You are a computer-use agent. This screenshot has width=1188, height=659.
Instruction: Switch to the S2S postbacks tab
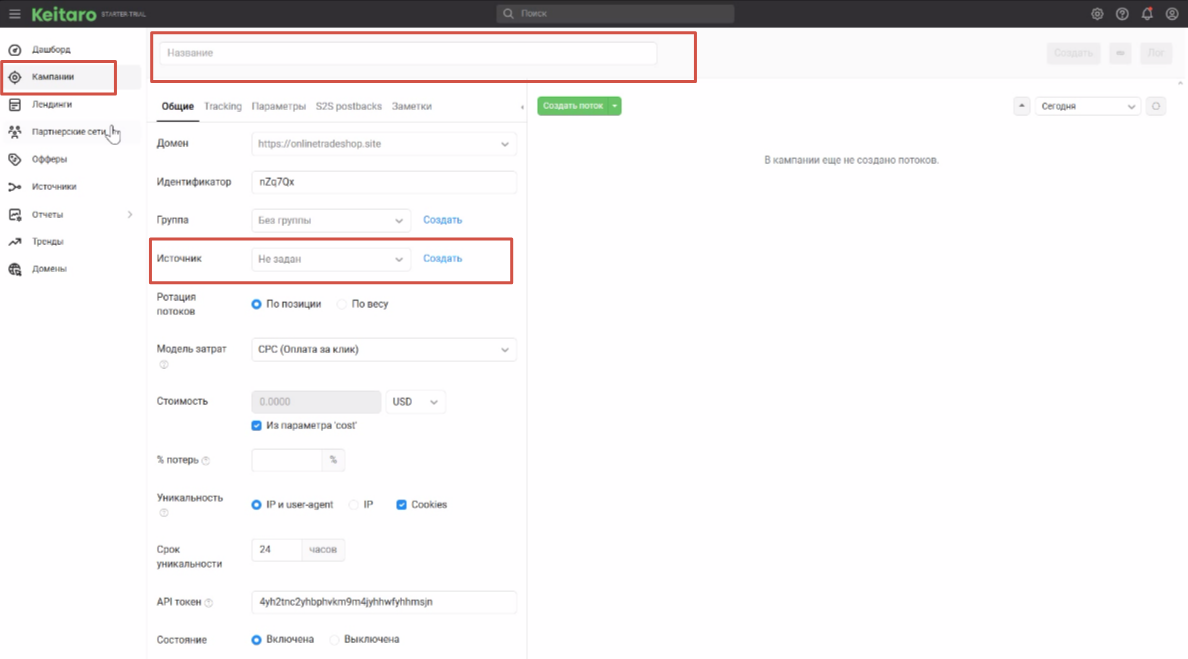pos(349,106)
